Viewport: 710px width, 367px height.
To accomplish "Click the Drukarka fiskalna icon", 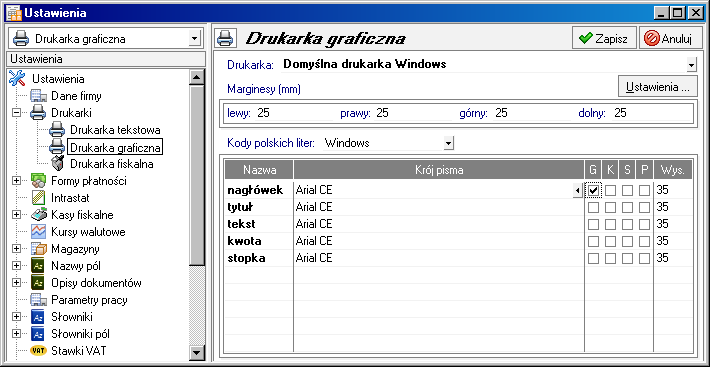I will [x=58, y=164].
